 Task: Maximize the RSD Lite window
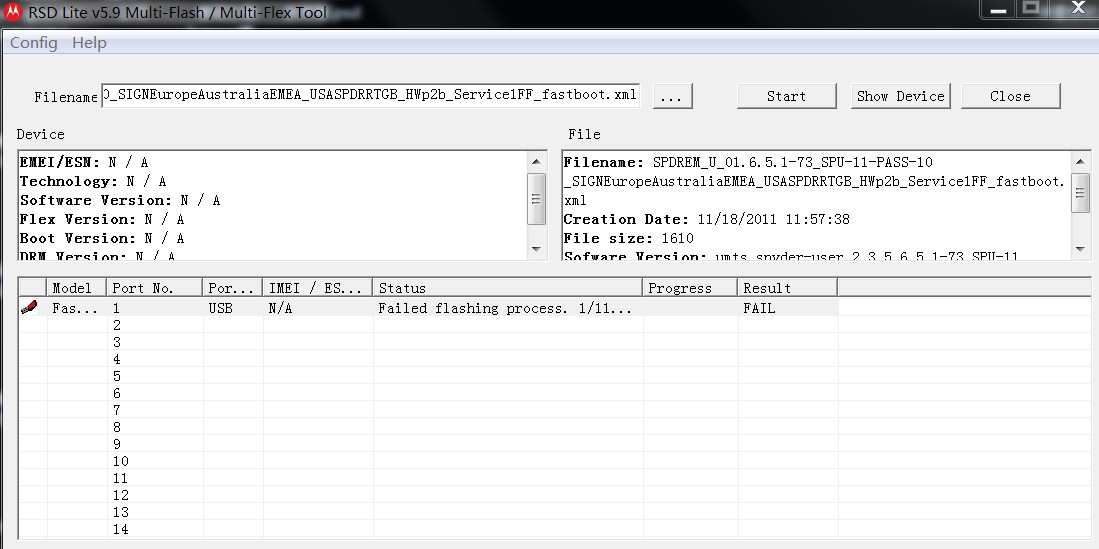pyautogui.click(x=1030, y=8)
